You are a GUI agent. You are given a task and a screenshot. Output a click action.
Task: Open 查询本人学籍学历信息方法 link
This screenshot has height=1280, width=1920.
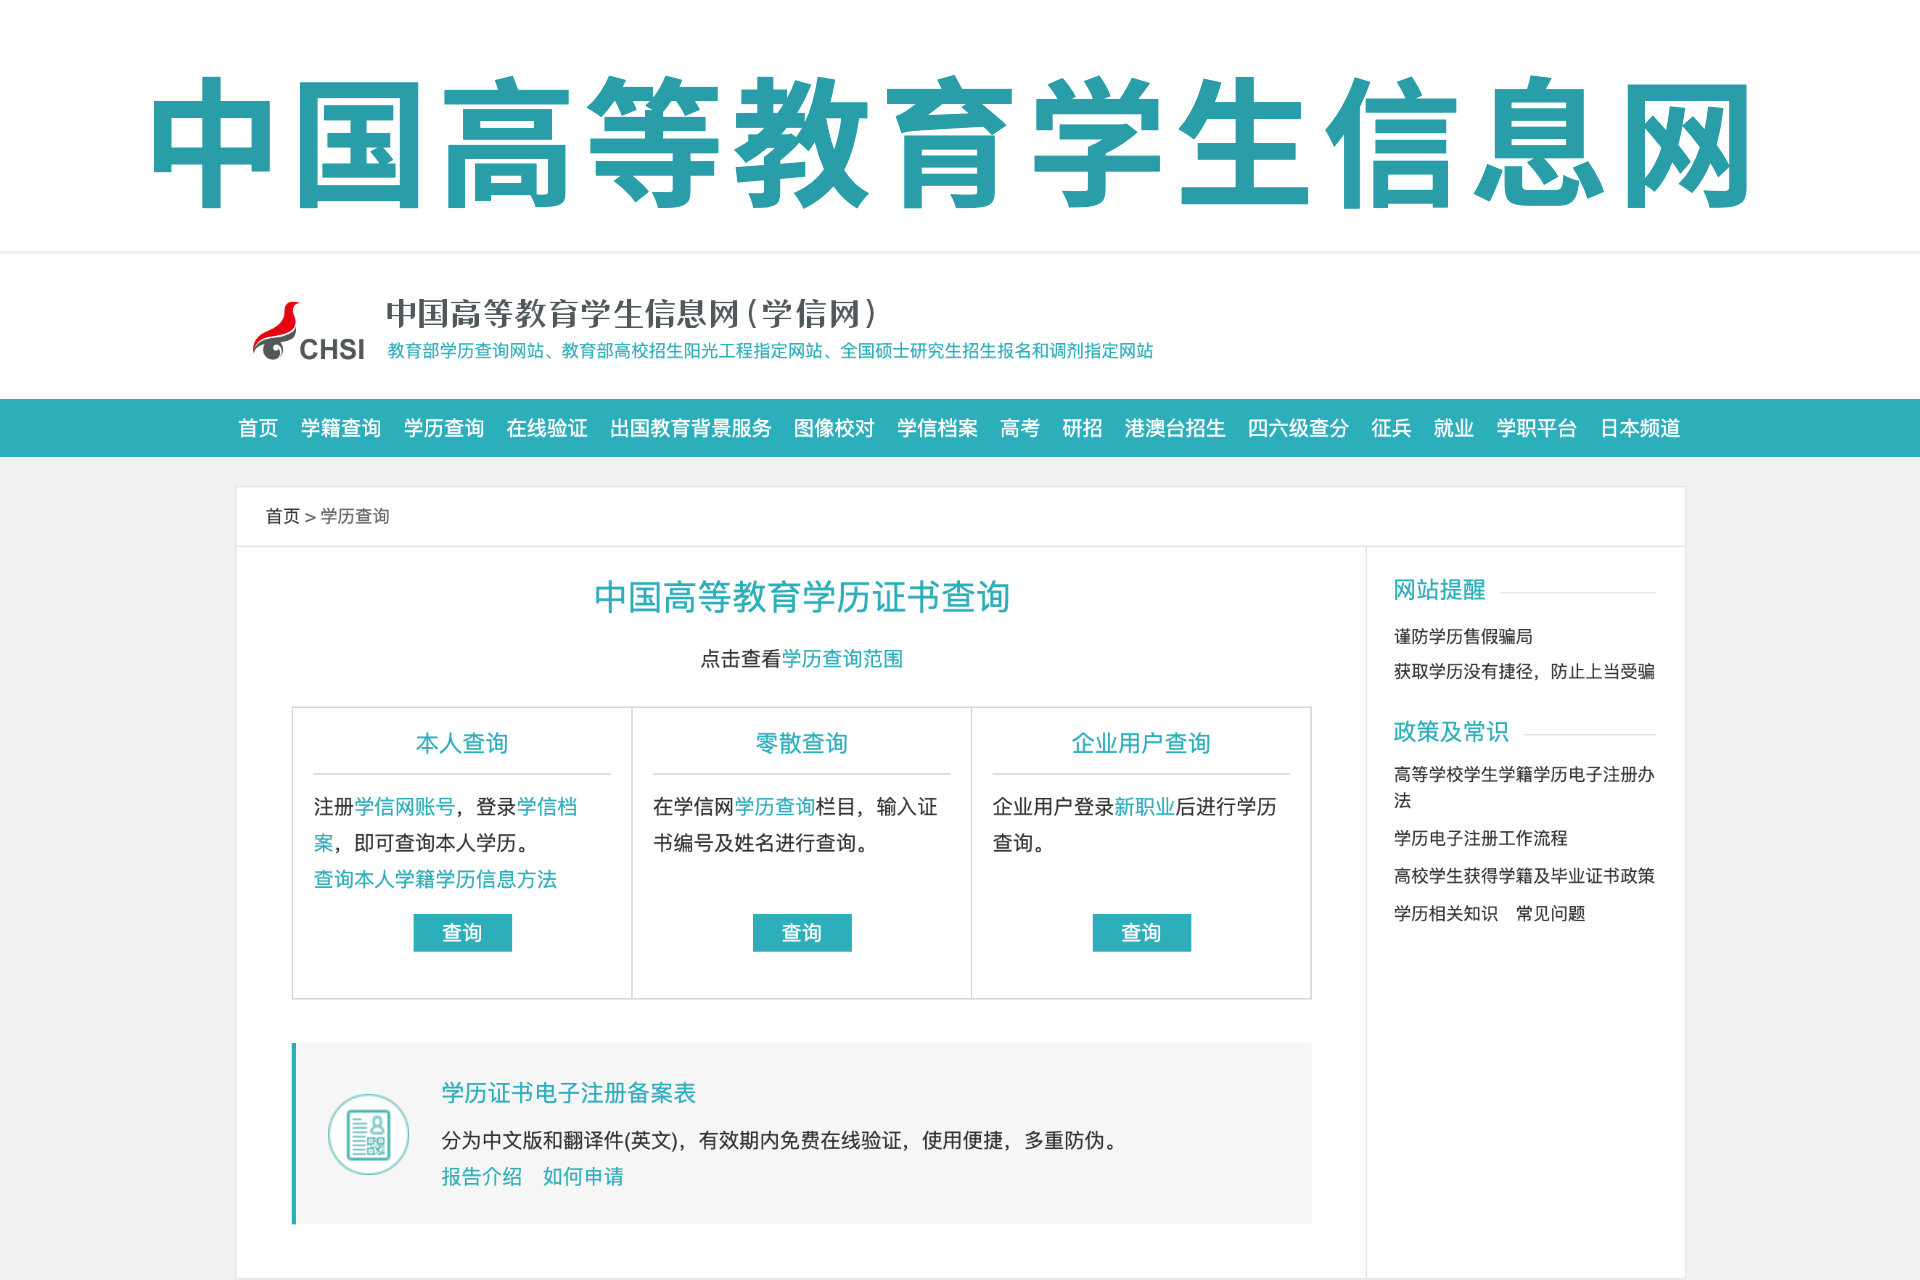435,879
